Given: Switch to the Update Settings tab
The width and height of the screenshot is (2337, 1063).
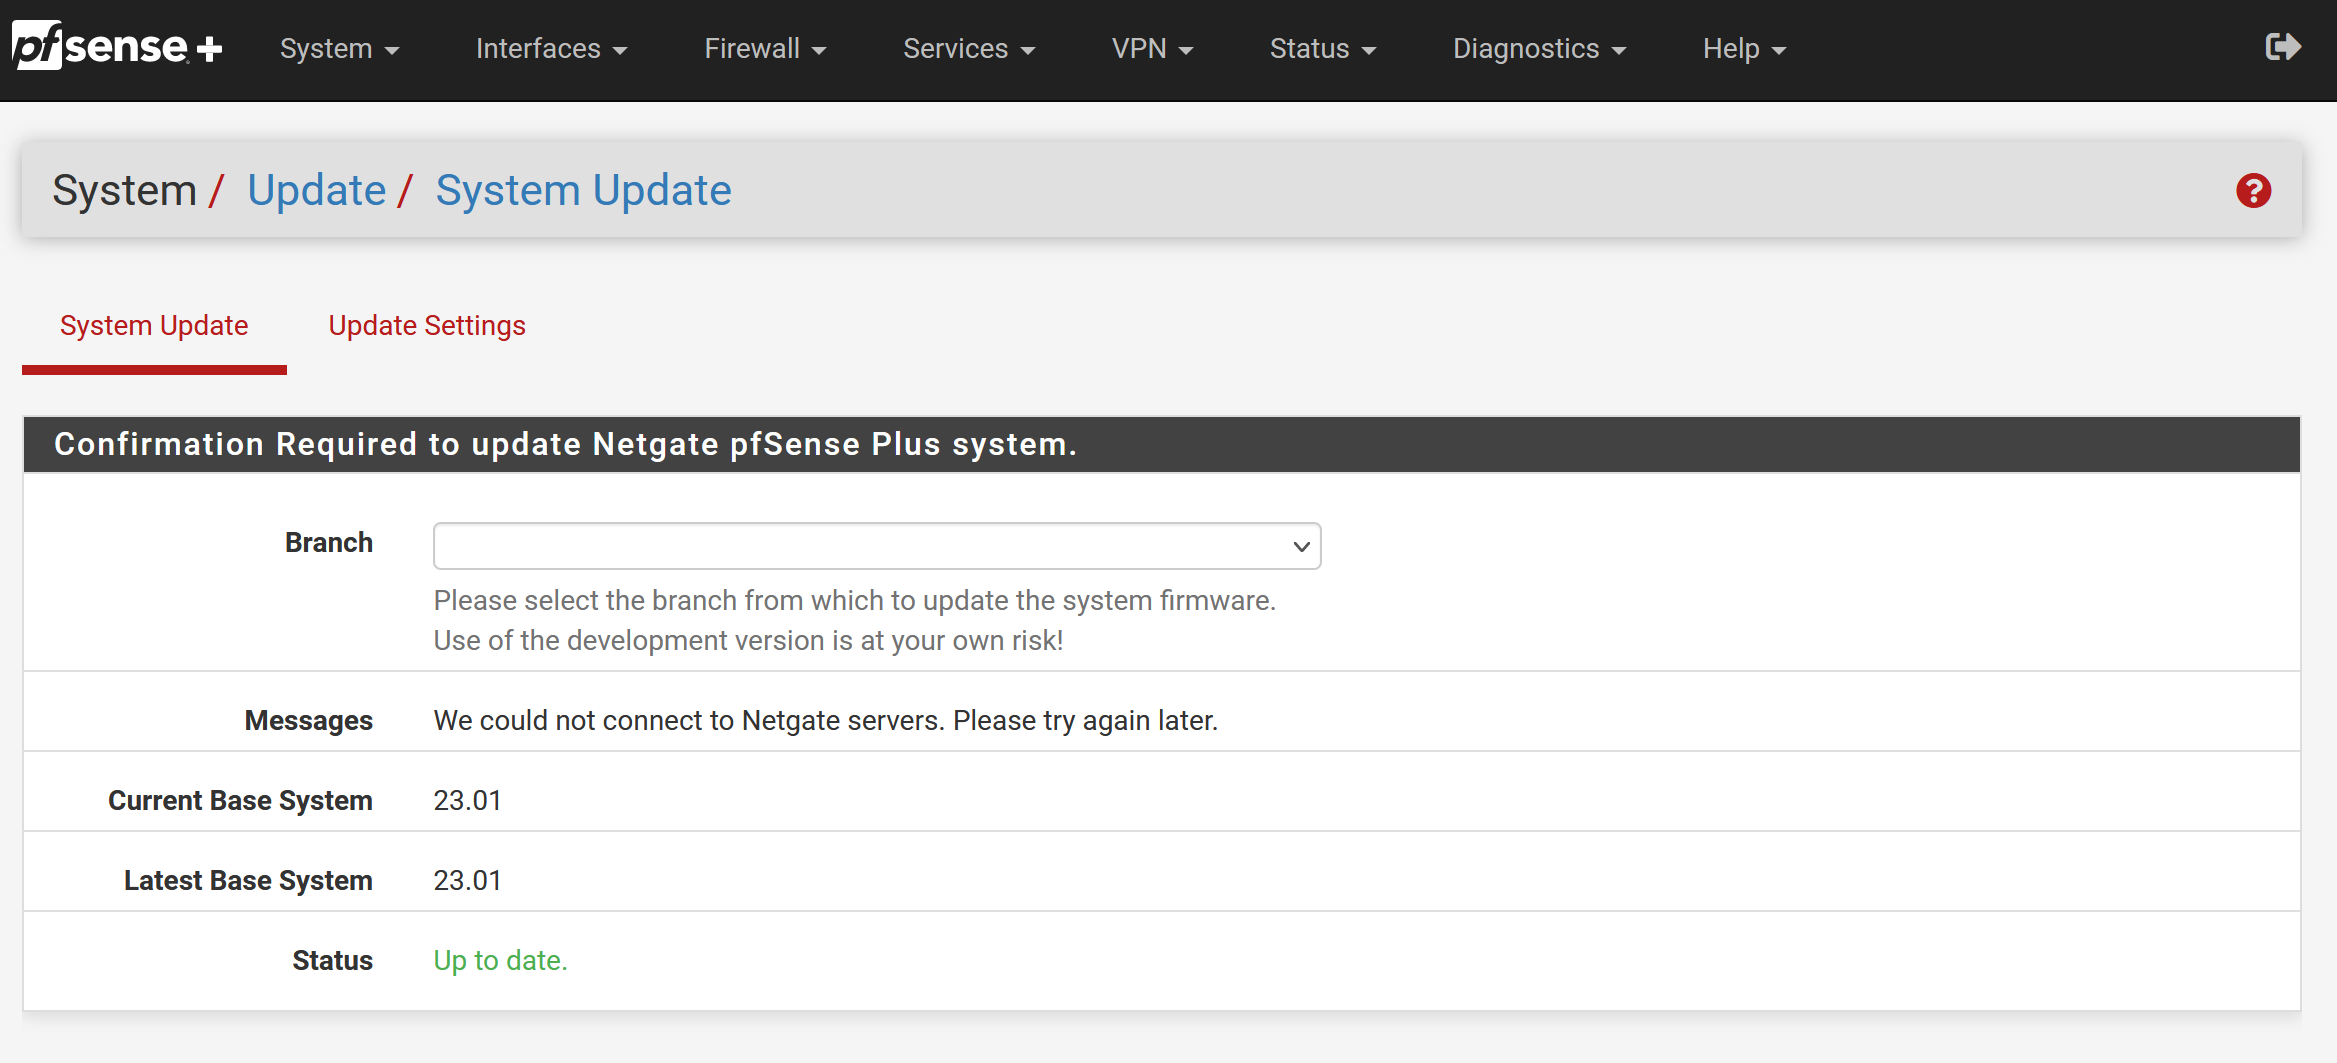Looking at the screenshot, I should (427, 326).
